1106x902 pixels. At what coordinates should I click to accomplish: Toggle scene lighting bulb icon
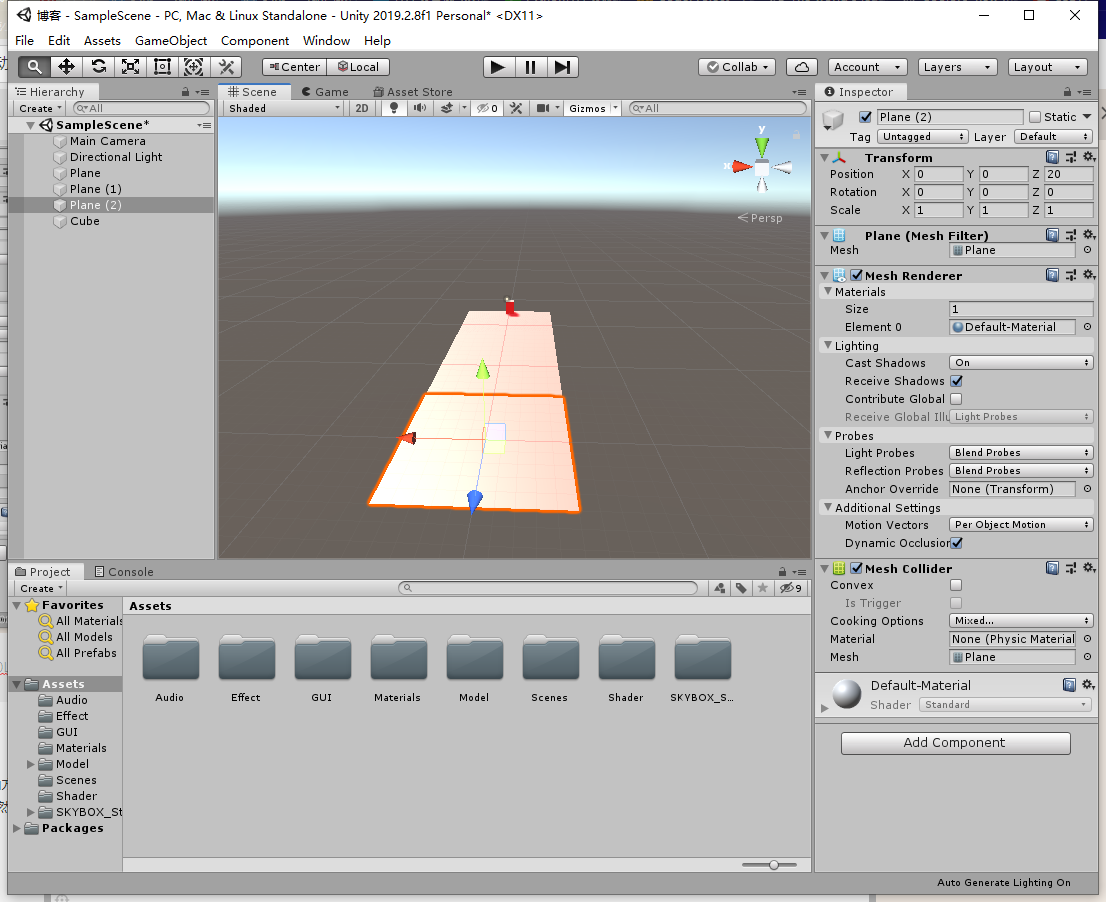[394, 108]
